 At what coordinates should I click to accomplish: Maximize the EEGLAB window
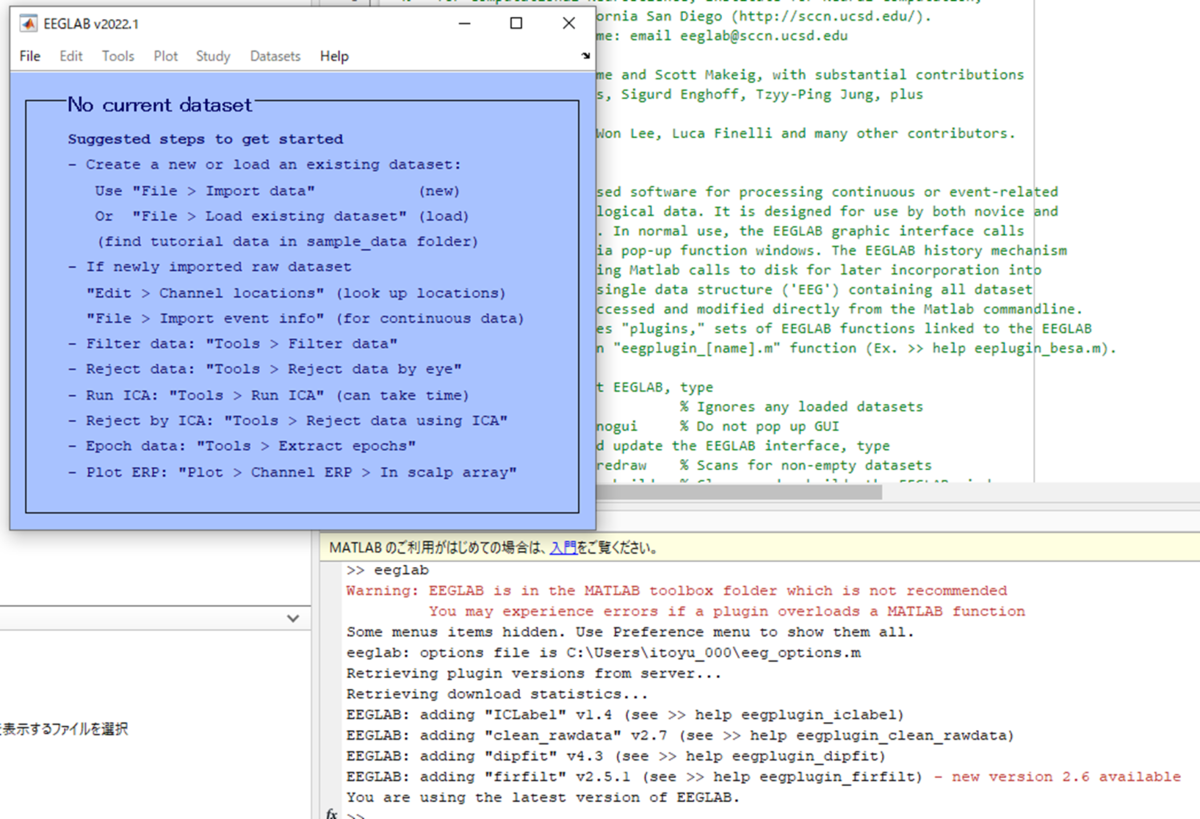(516, 23)
